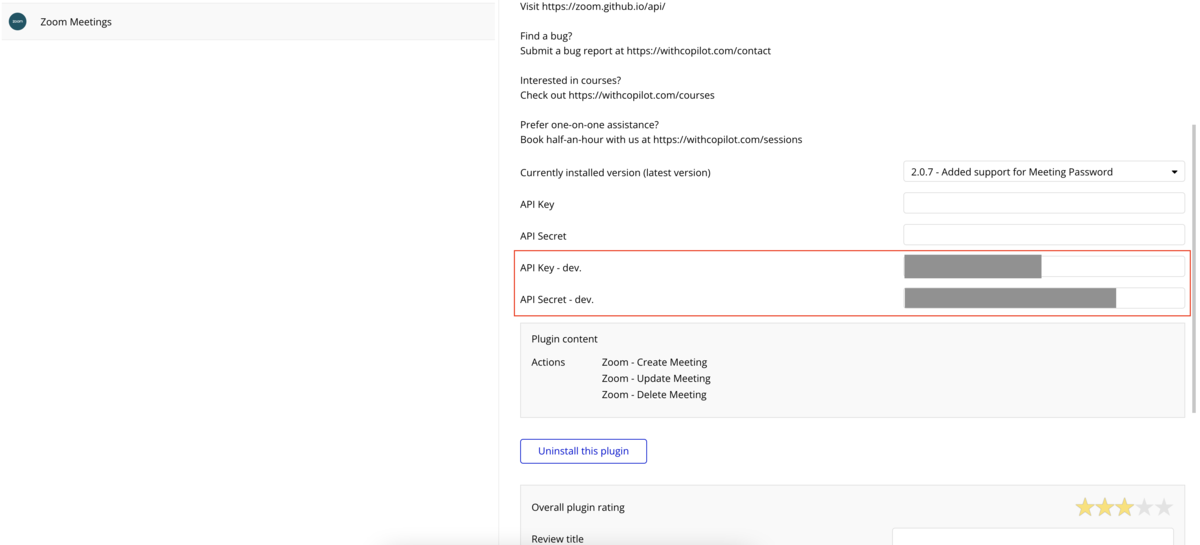This screenshot has width=1200, height=545.
Task: Click 'Overall plugin rating' label
Action: click(x=578, y=507)
